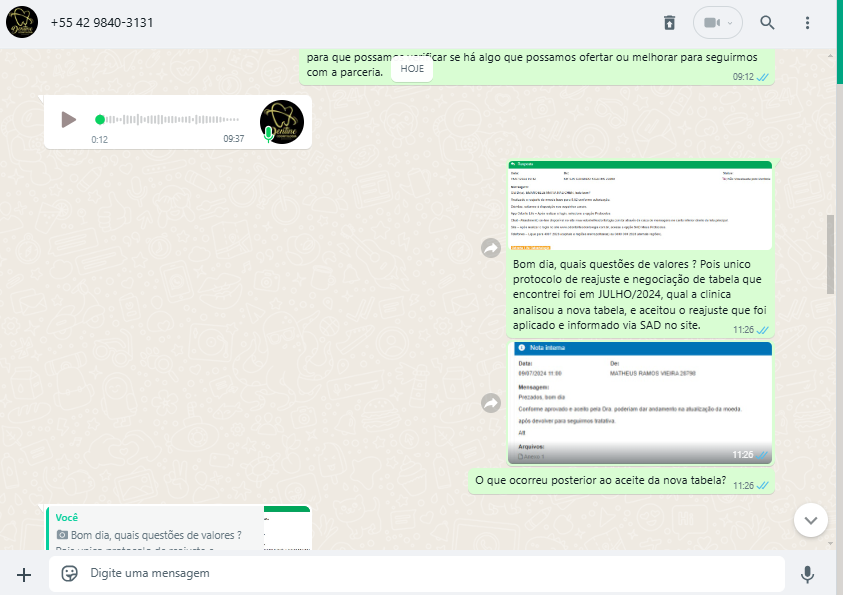This screenshot has height=595, width=843.
Task: Click the 09:12 message read receipt
Action: 762,77
